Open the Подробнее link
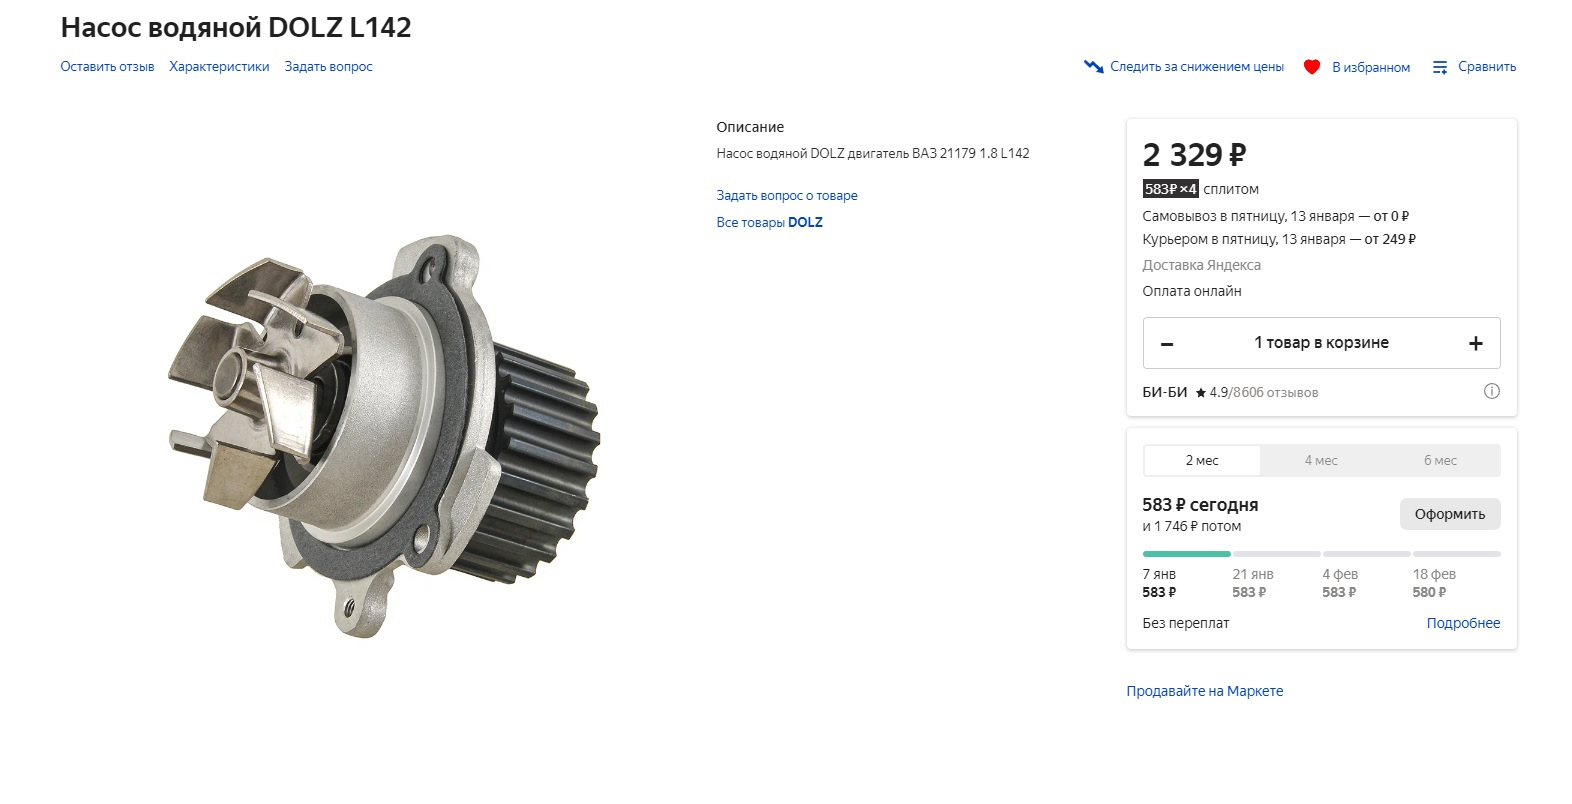1572x804 pixels. [1463, 623]
